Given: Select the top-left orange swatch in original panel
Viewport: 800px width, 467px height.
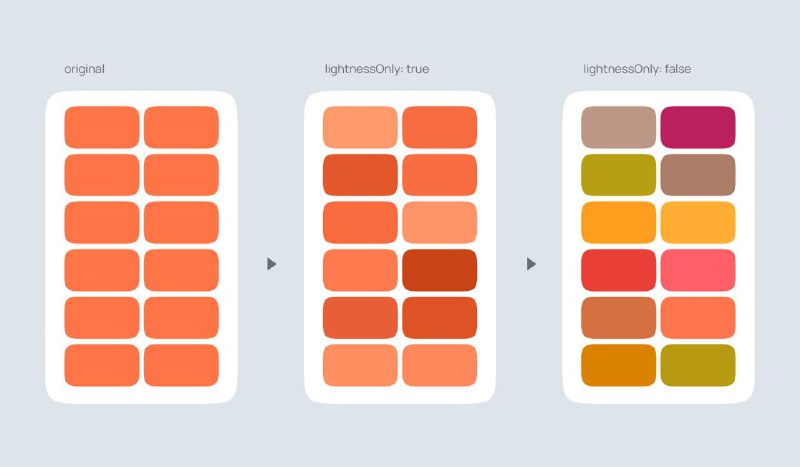Looking at the screenshot, I should 102,127.
